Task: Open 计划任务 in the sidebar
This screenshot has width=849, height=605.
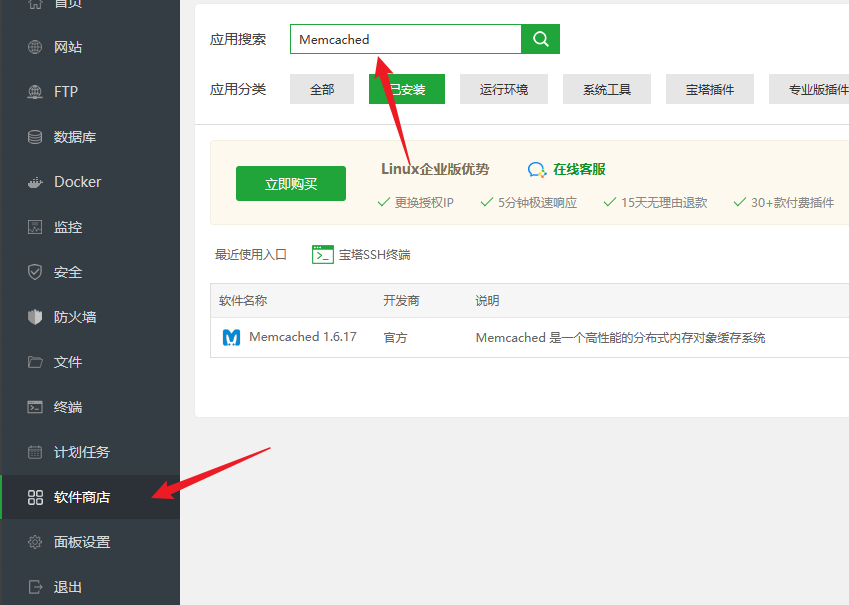Action: (x=90, y=452)
